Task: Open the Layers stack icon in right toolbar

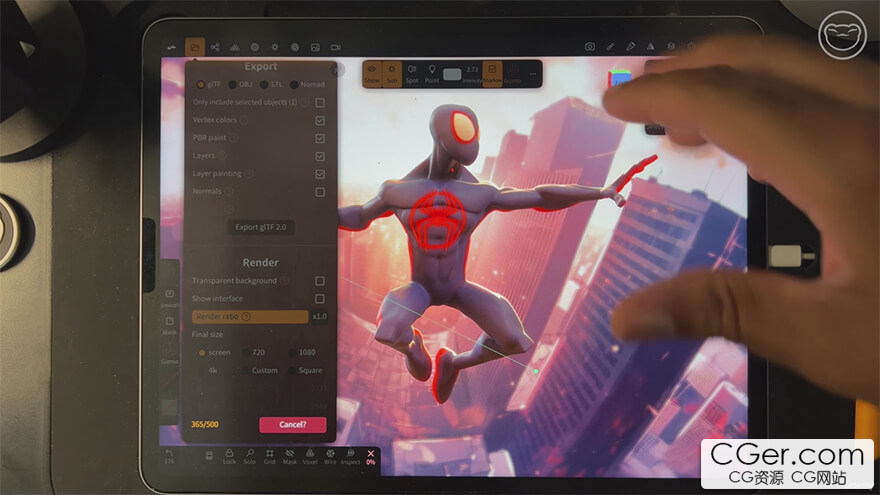Action: pos(671,47)
